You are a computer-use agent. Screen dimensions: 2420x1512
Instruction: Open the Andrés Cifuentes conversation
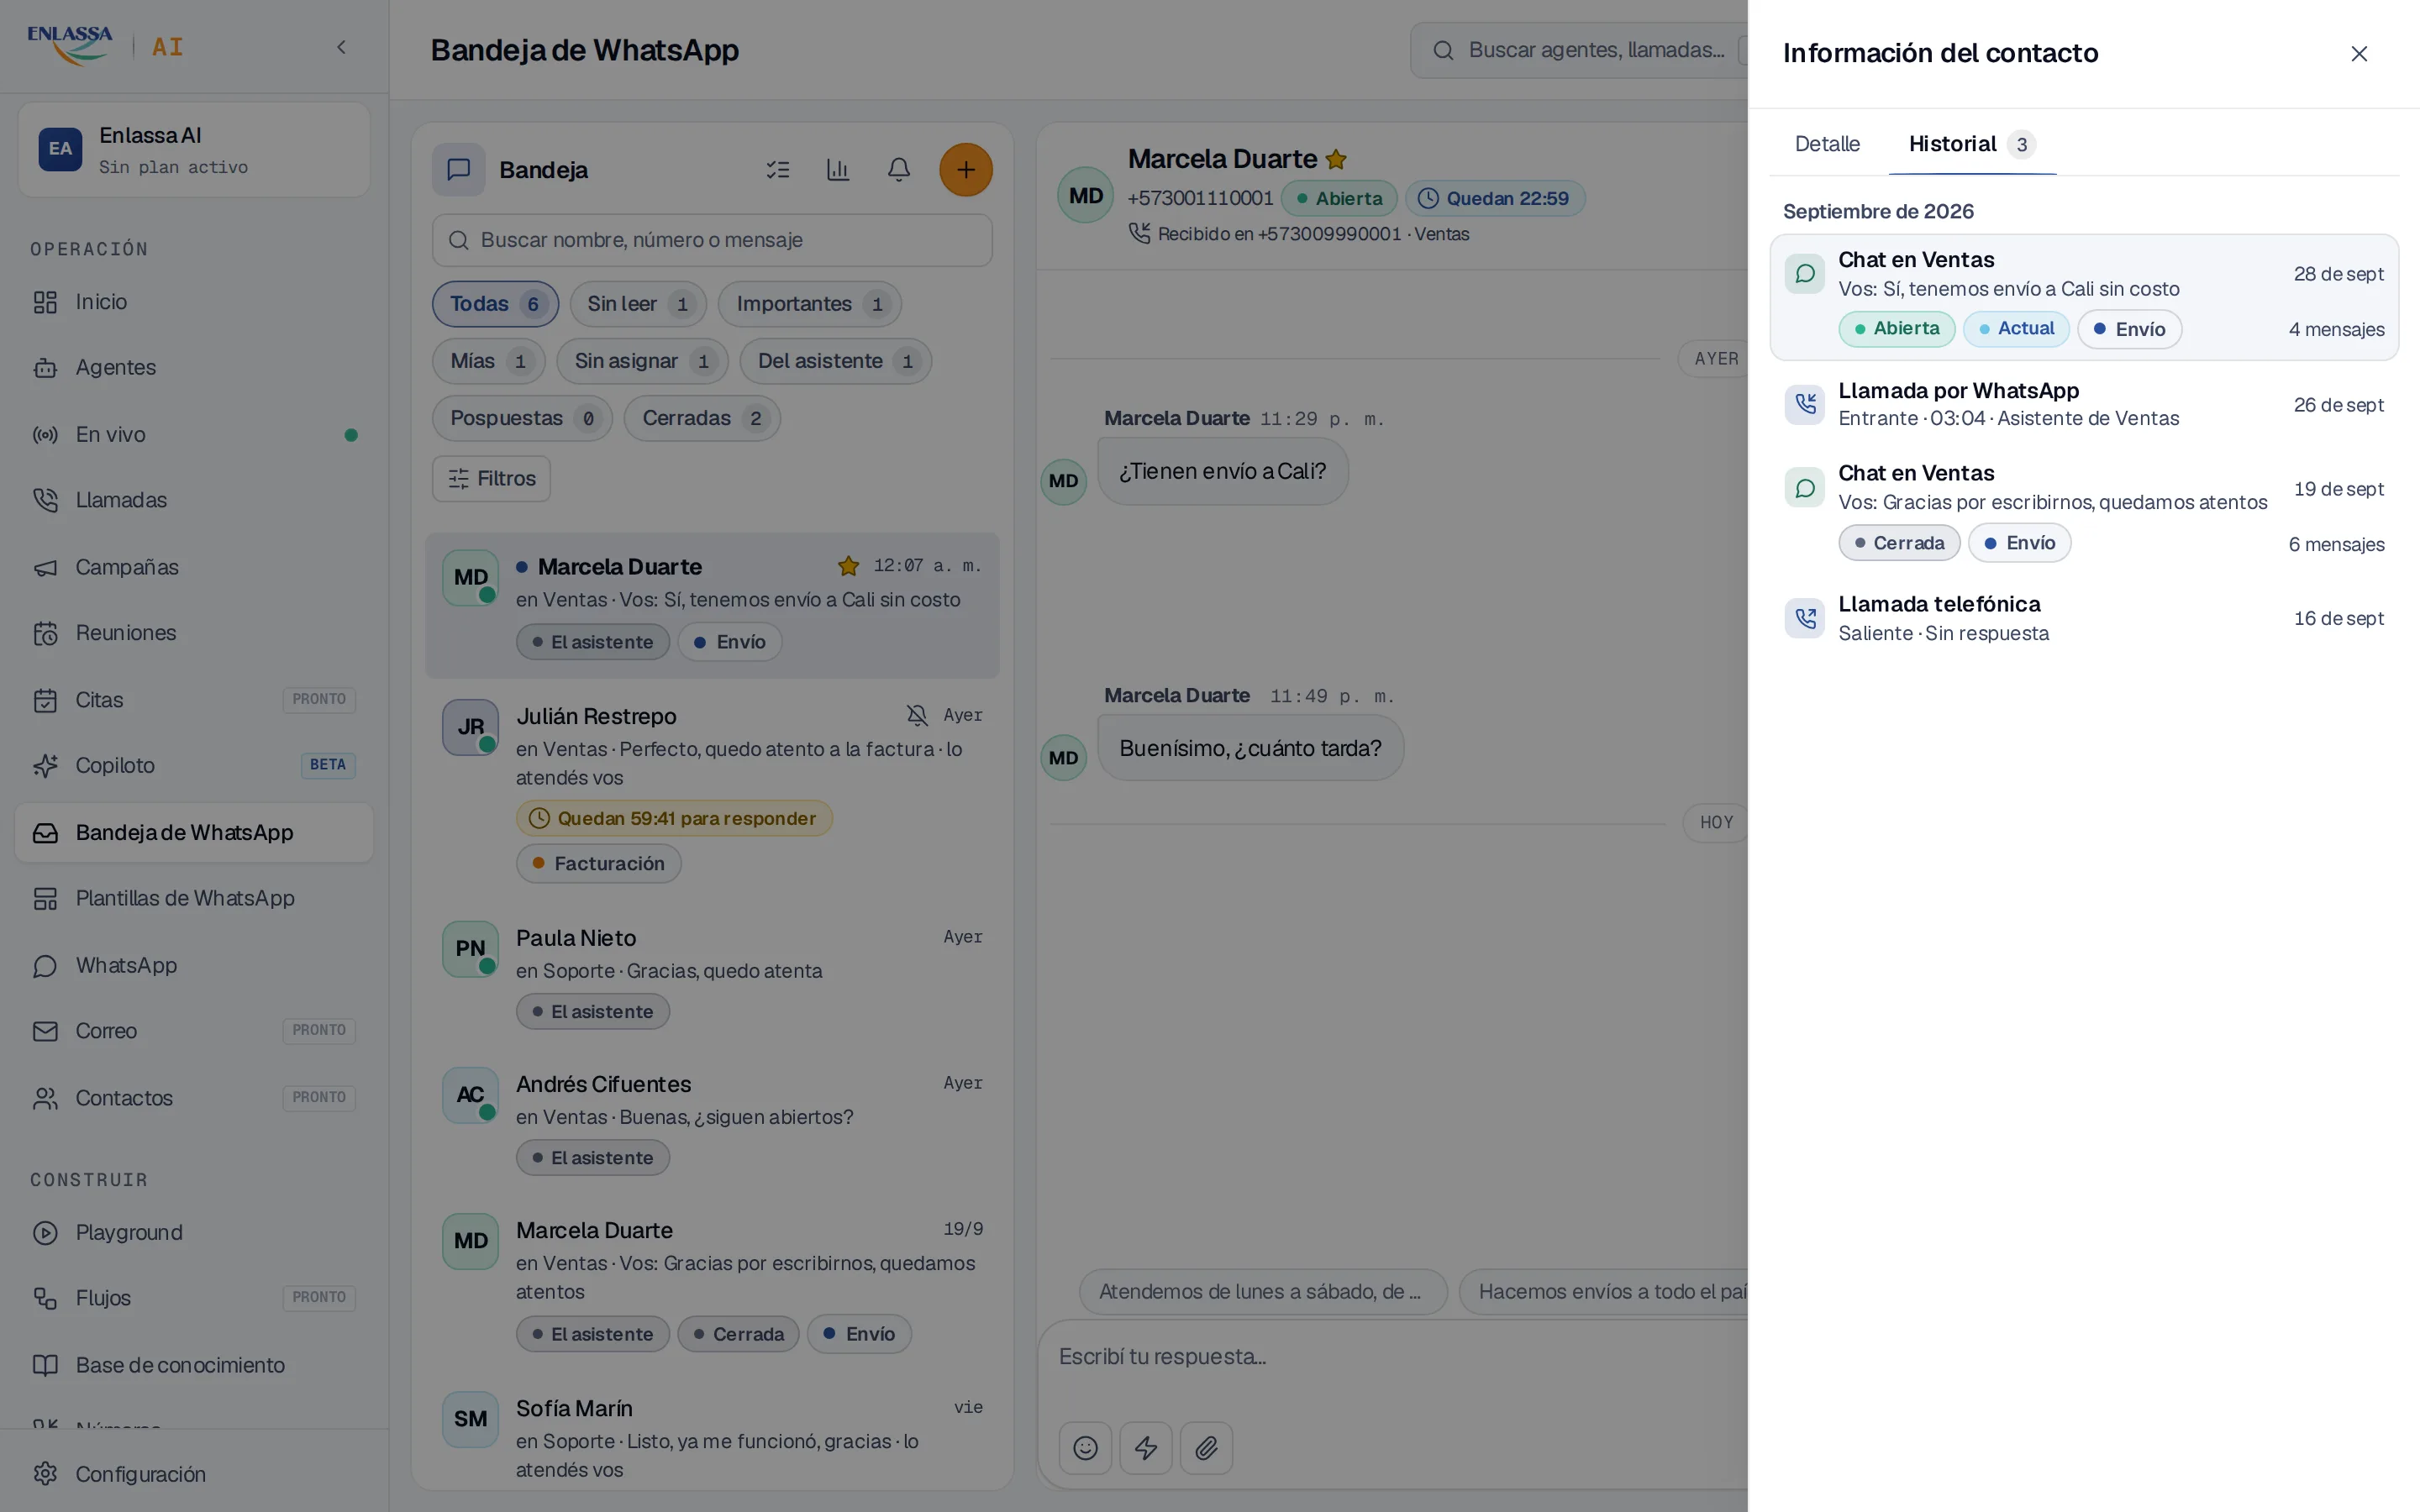pyautogui.click(x=712, y=1121)
